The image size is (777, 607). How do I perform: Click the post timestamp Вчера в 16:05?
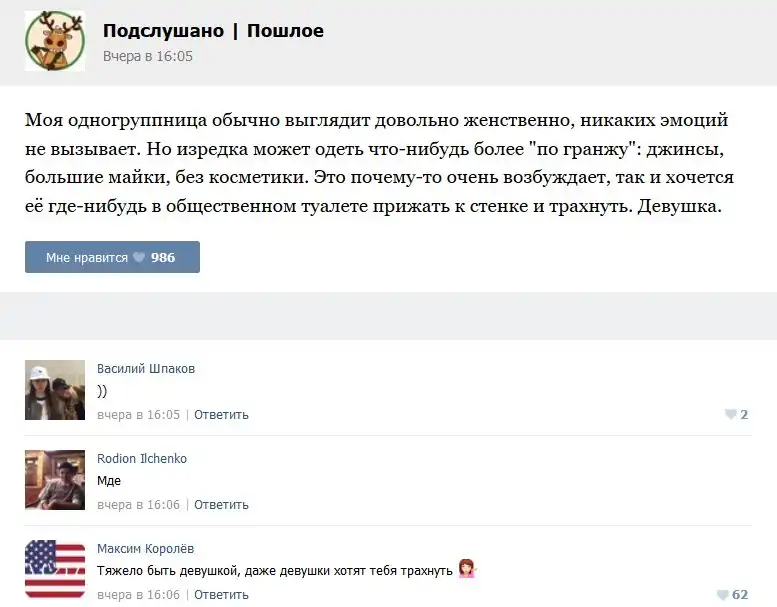[x=148, y=57]
